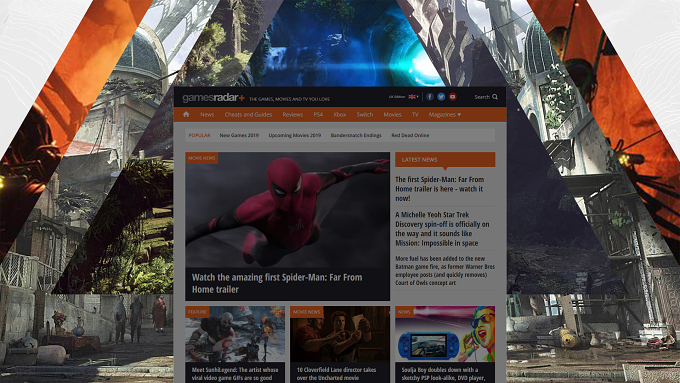Screen dimensions: 680x383
Task: Open the Soulja Boy PSP article thumbnail
Action: click(445, 334)
